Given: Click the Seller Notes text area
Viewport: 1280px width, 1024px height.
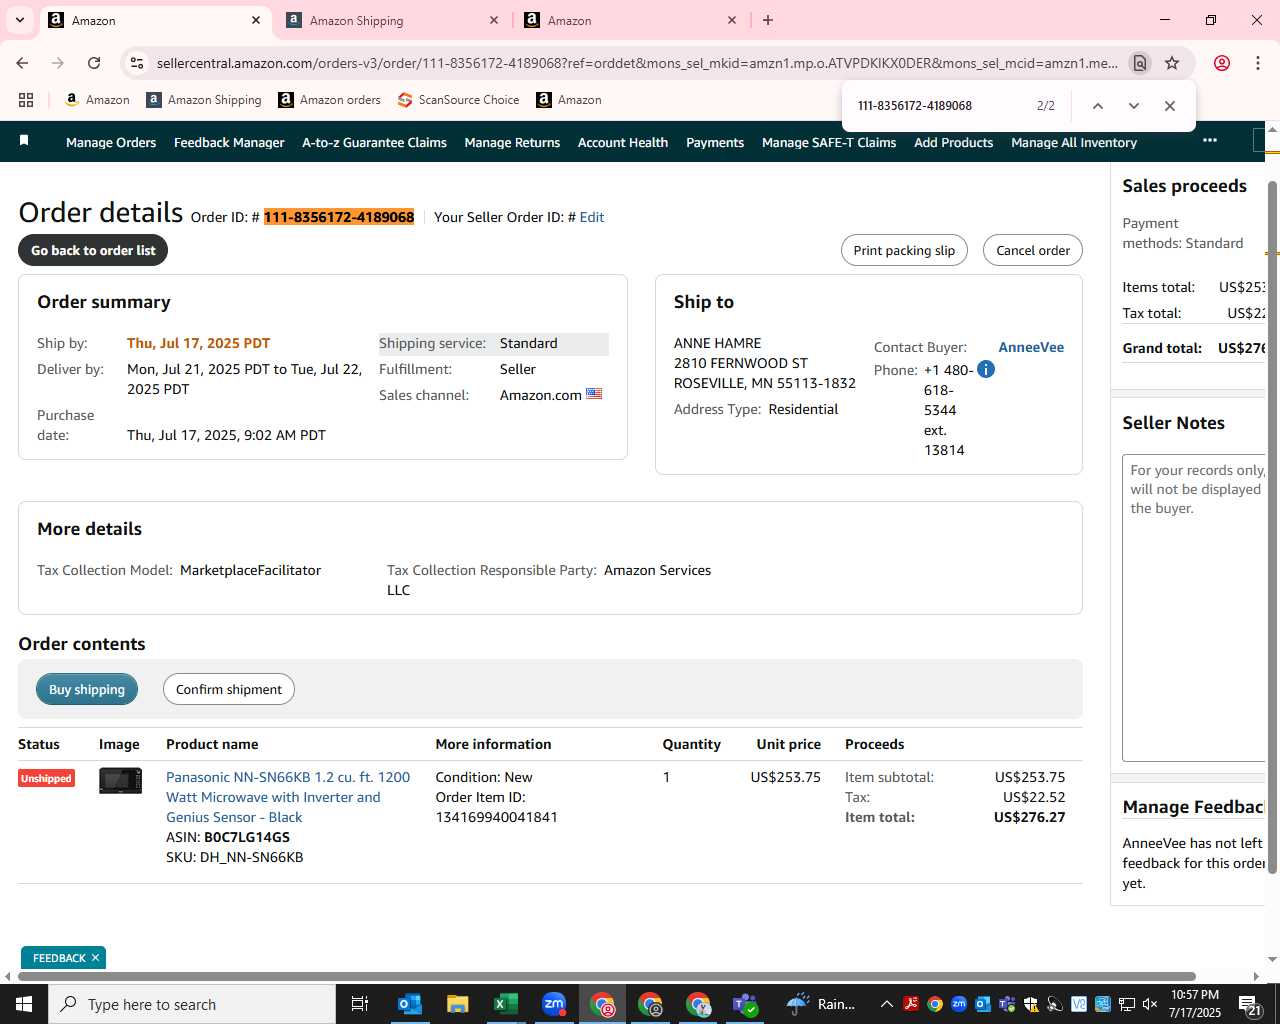Looking at the screenshot, I should point(1193,608).
